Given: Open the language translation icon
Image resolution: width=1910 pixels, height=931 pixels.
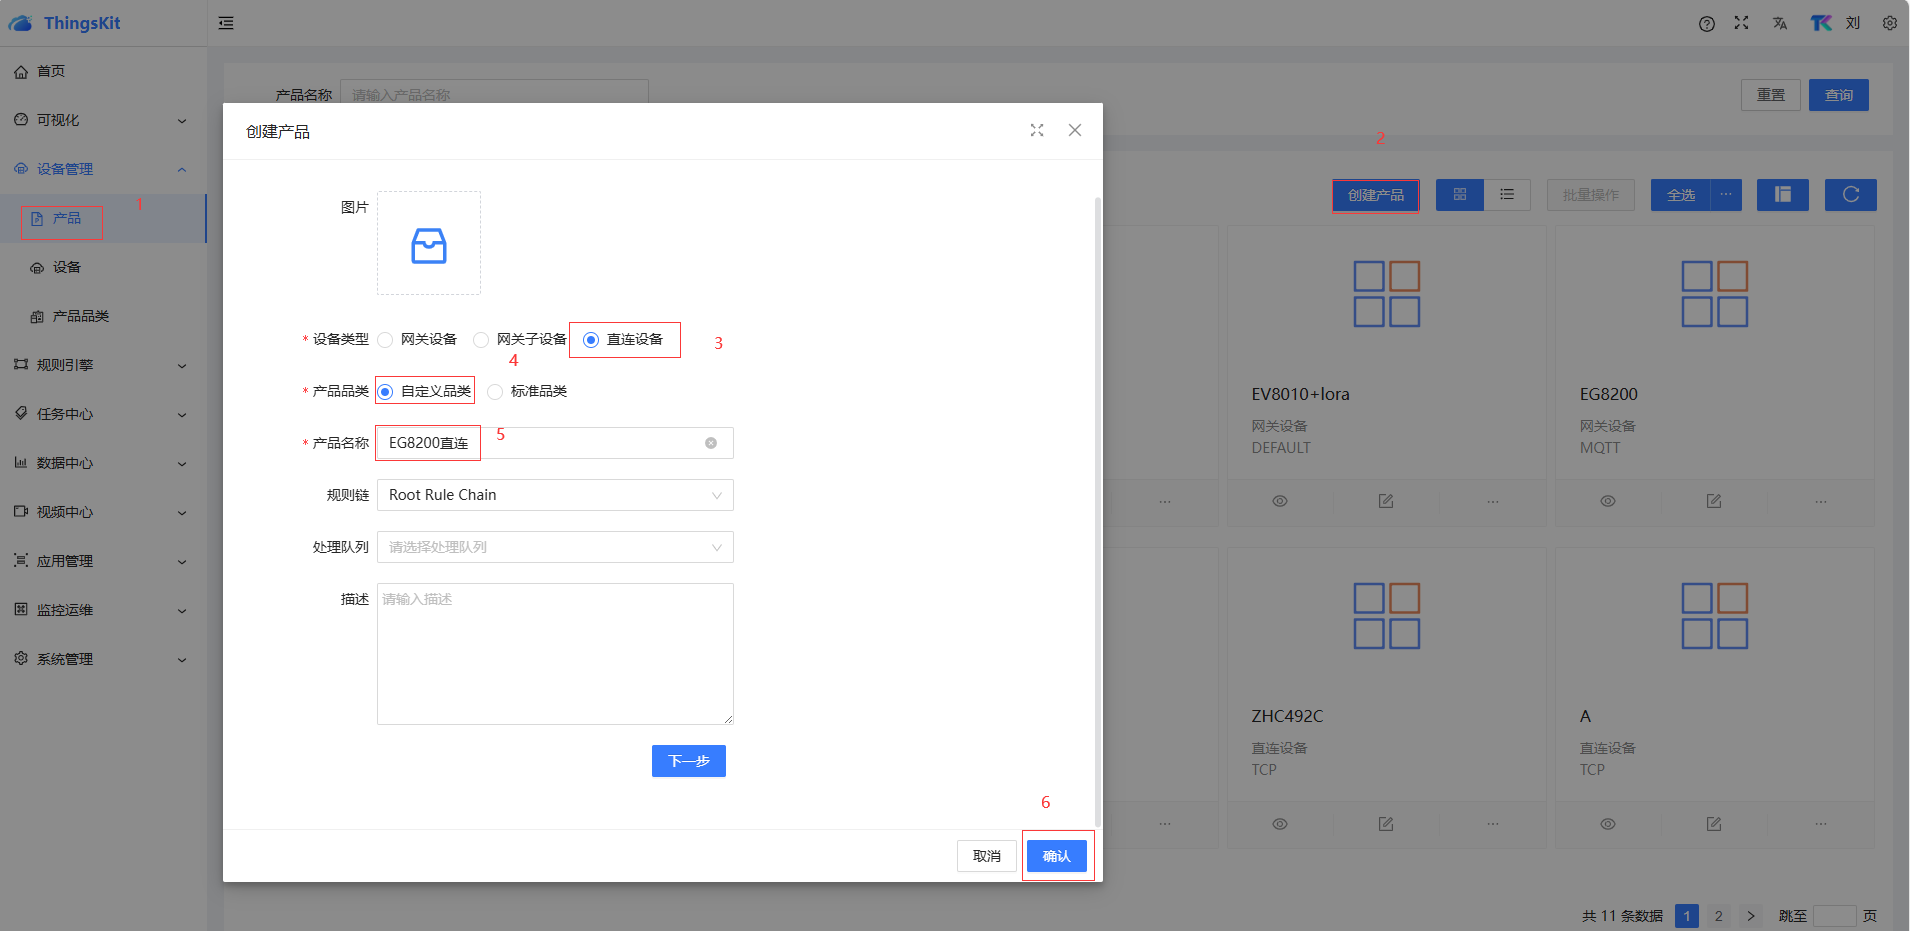Looking at the screenshot, I should (x=1779, y=24).
